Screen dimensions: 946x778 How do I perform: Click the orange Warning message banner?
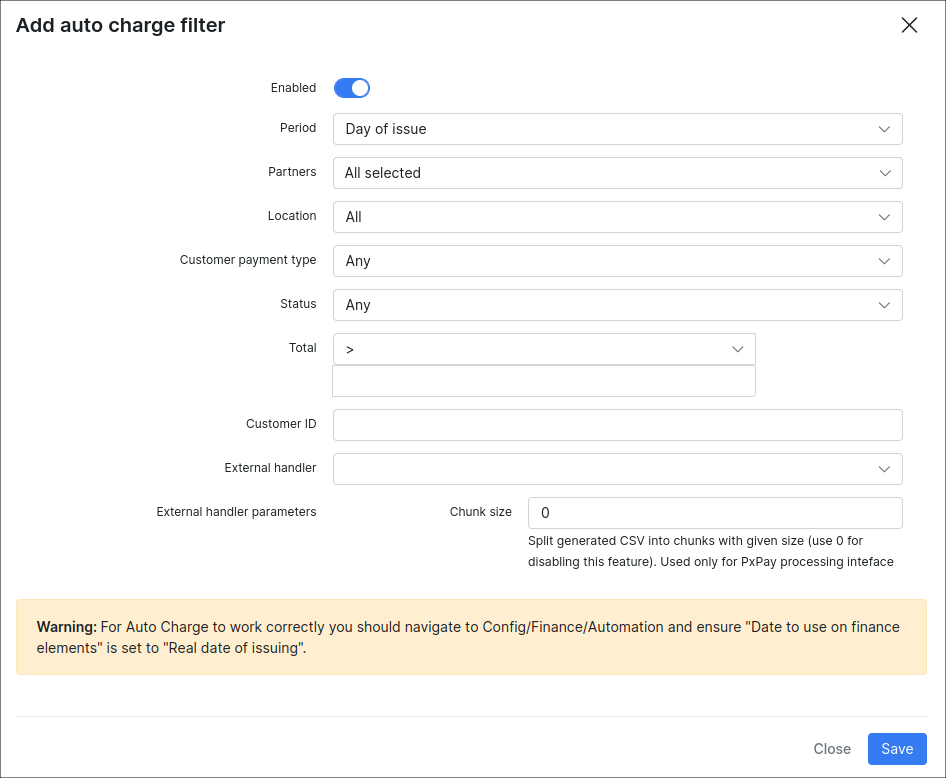[471, 637]
